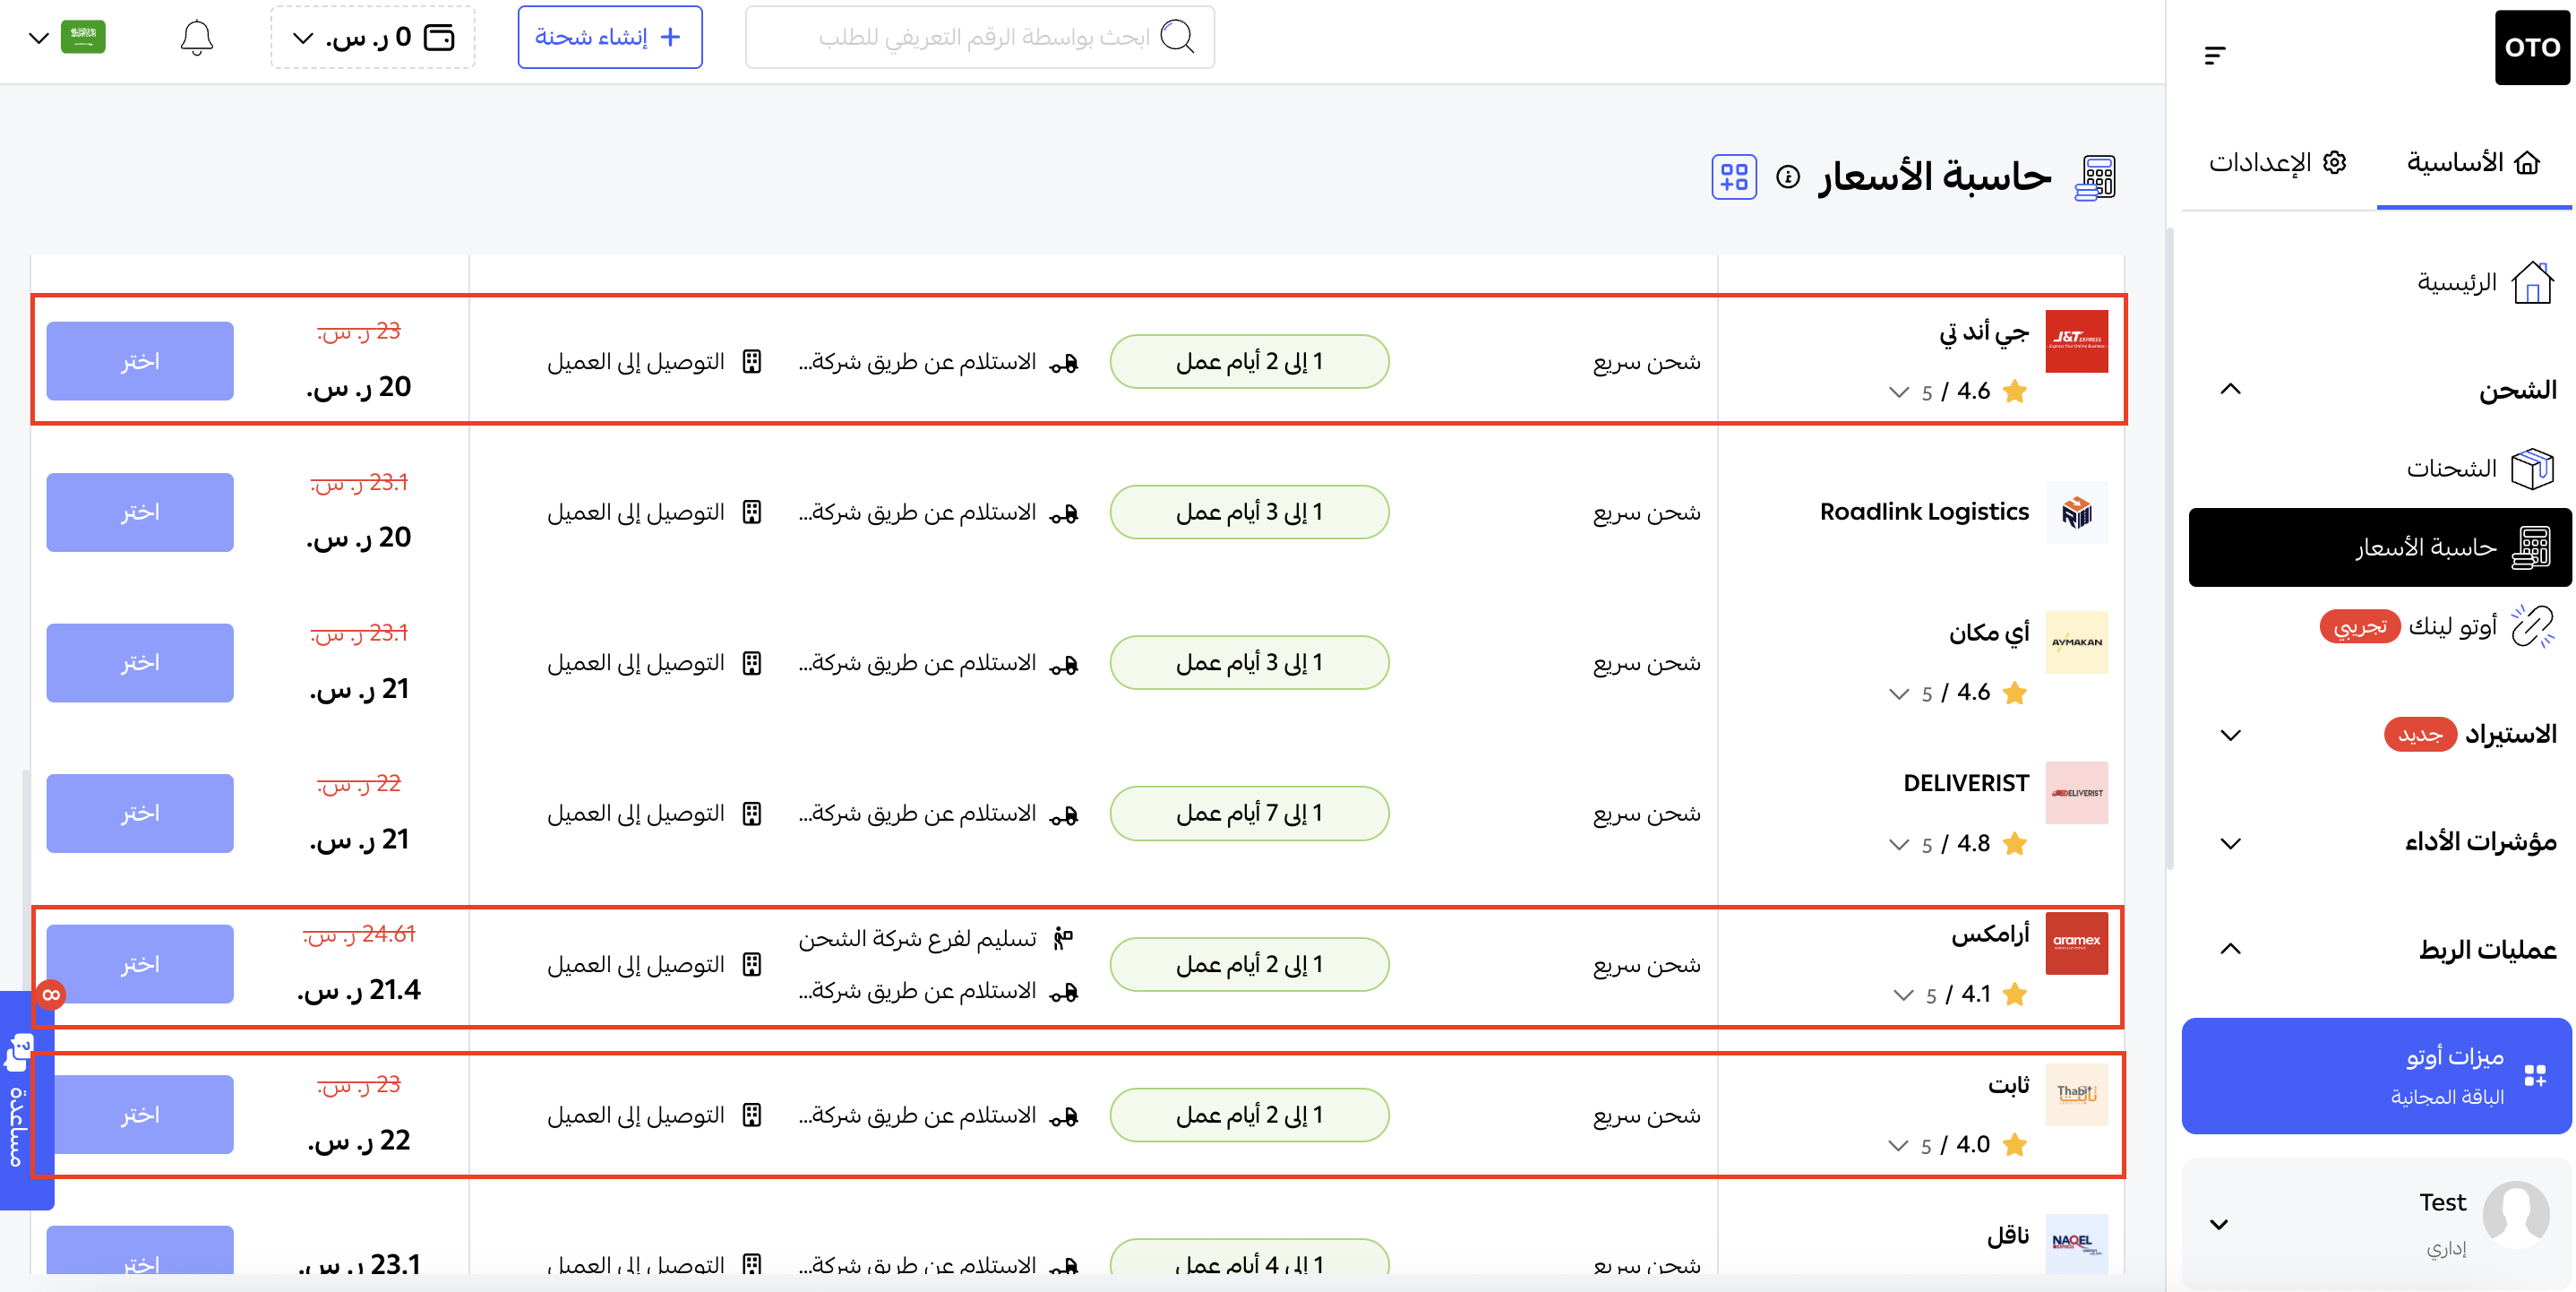The image size is (2576, 1292).
Task: Expand rating details for ثابت 4.0
Action: click(x=1898, y=1145)
